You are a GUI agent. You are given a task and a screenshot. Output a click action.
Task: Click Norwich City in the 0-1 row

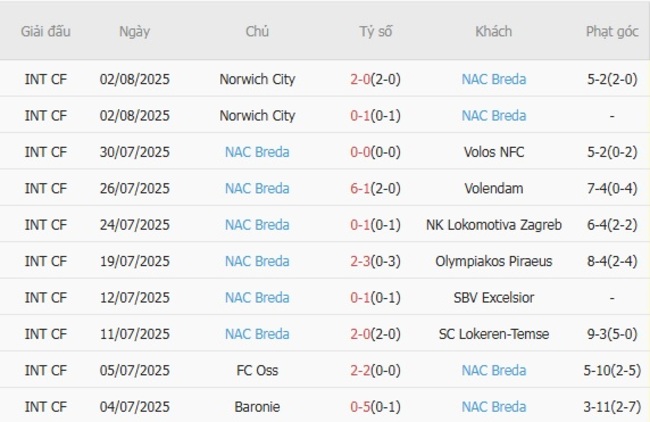coord(257,116)
